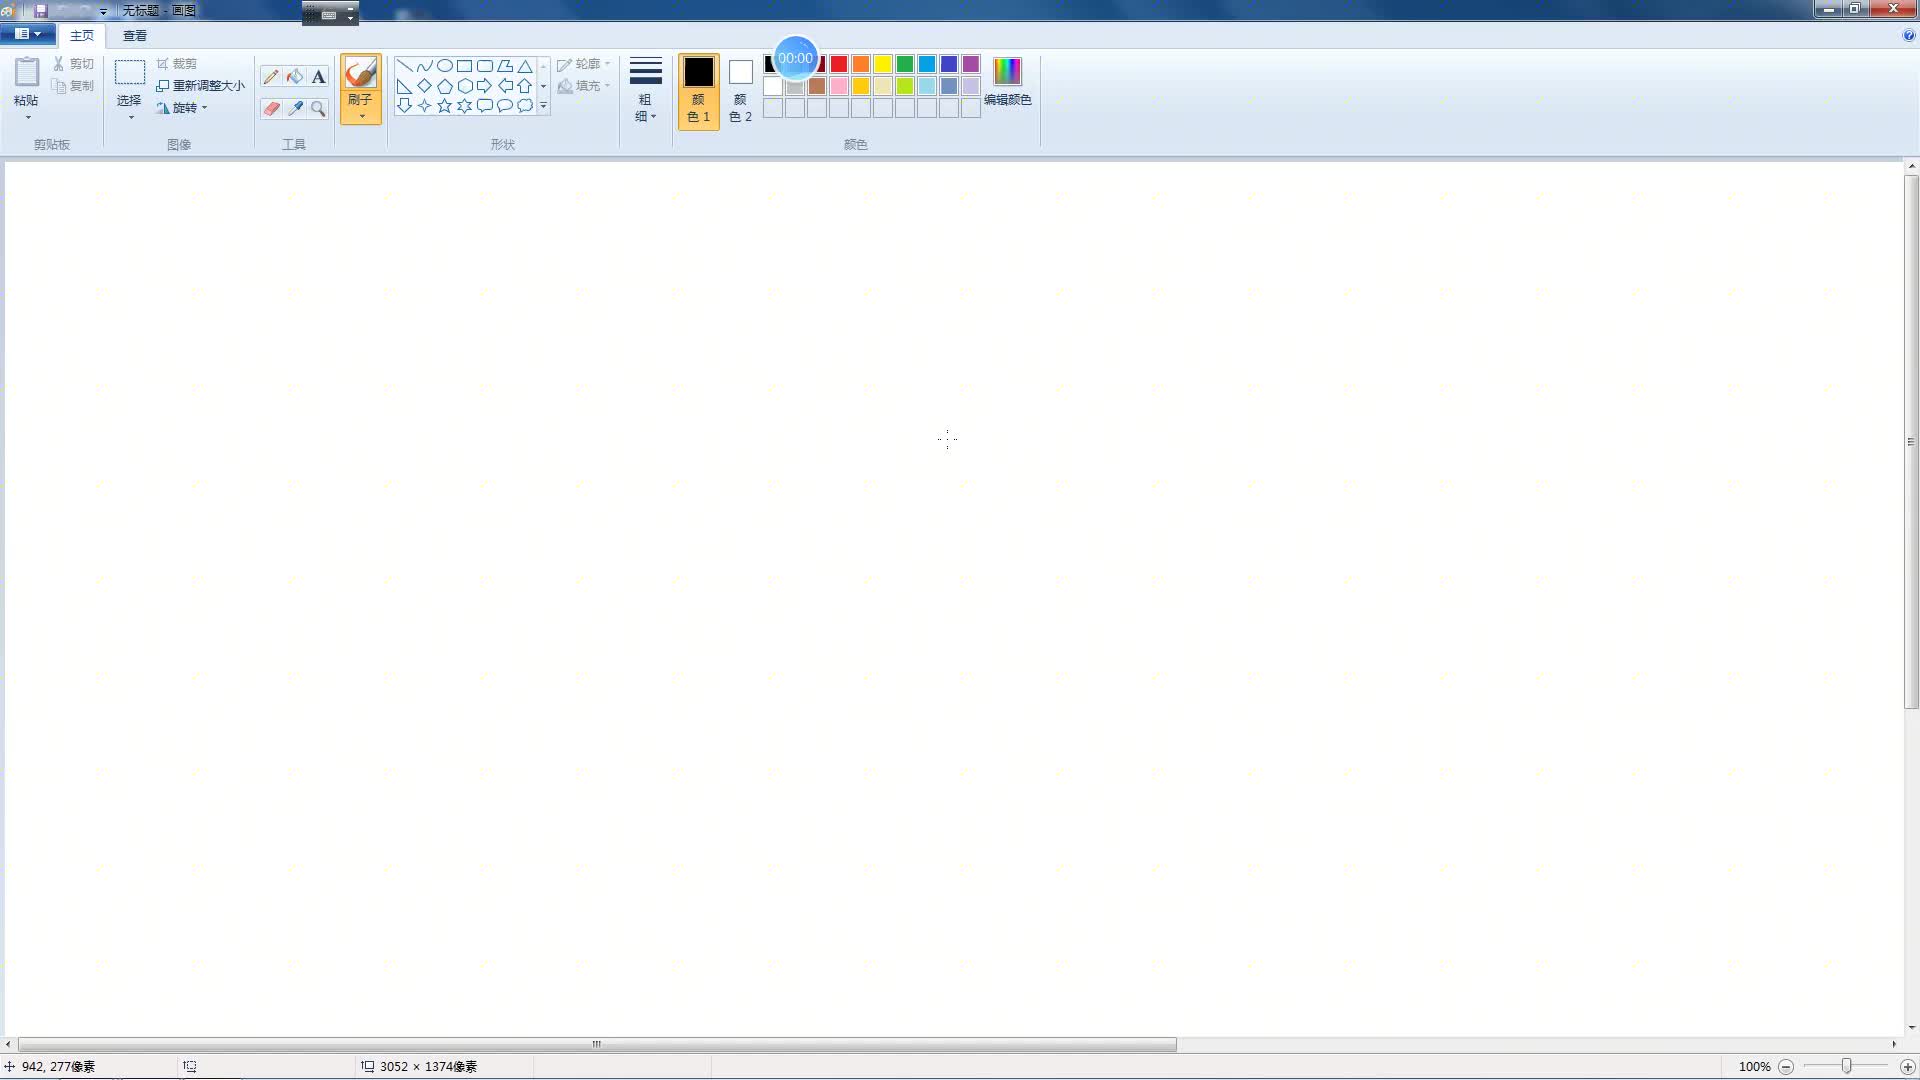
Task: Choose the Rounded rectangular callout shape
Action: tap(485, 106)
